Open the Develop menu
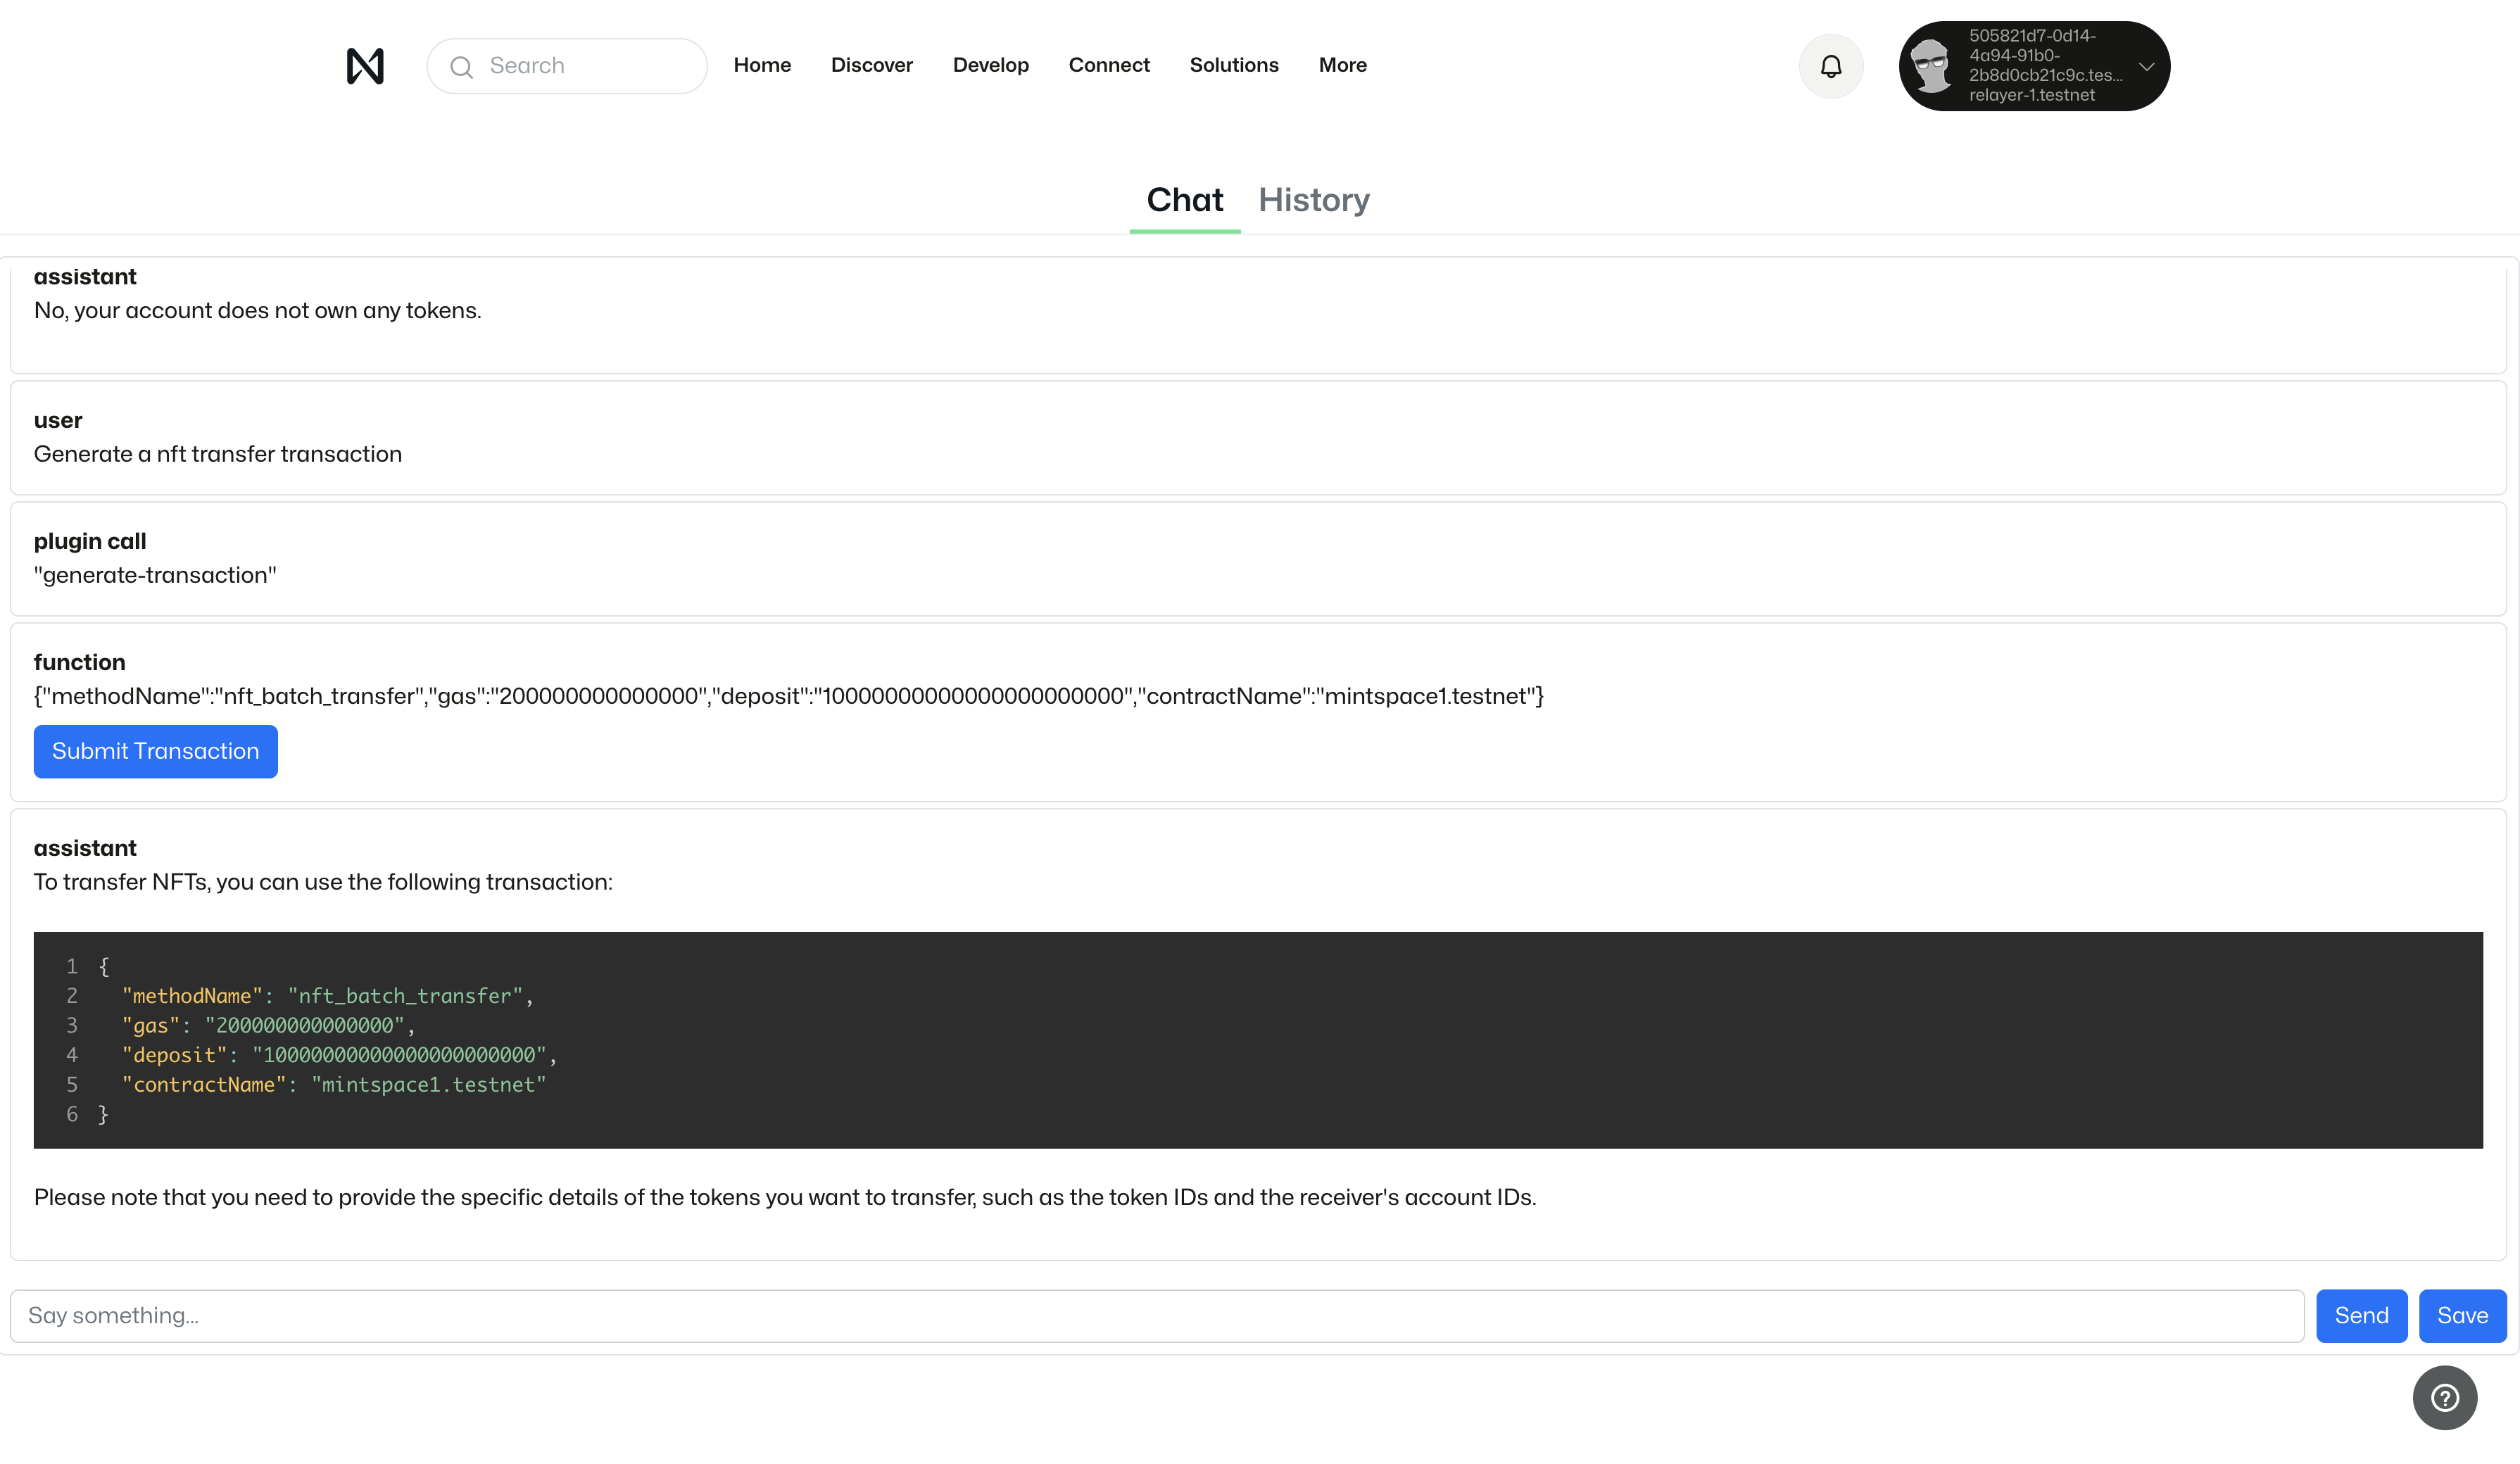Screen dimensions: 2520x1464 (x=990, y=65)
